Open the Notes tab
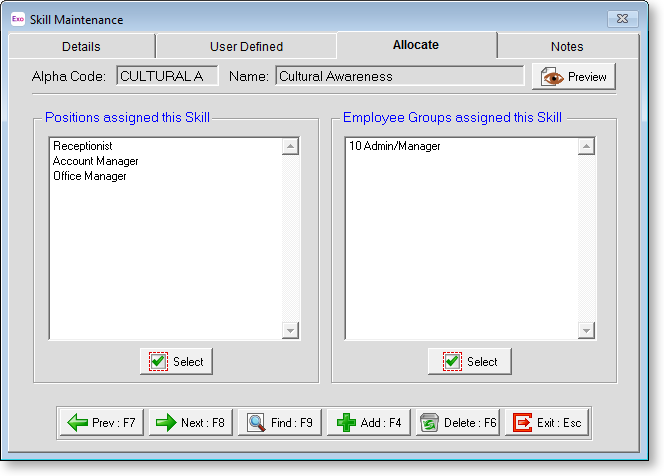 coord(567,46)
